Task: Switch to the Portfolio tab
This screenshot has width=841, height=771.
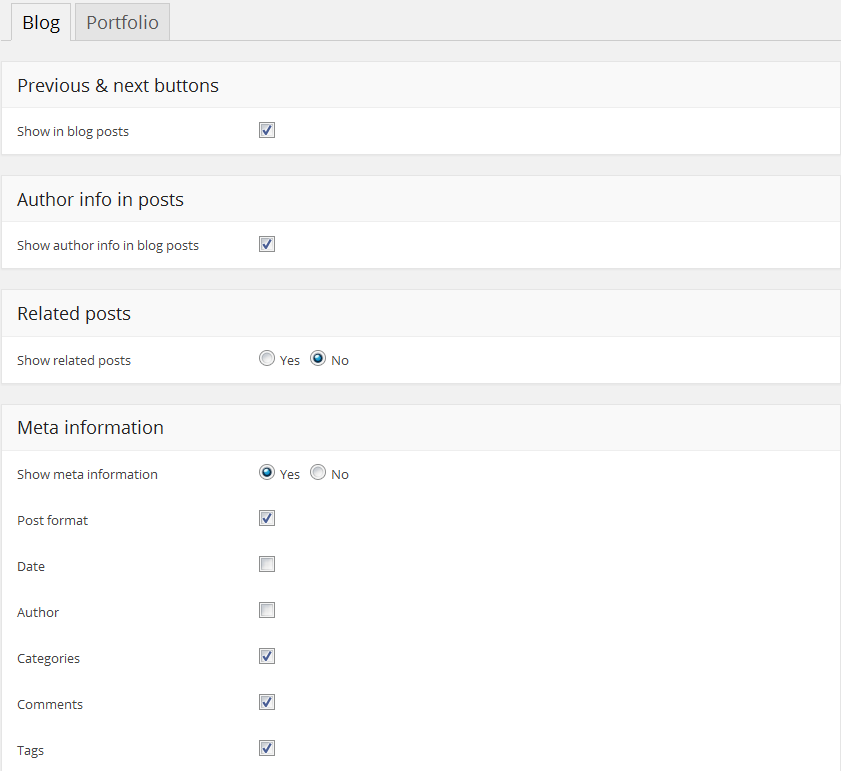Action: tap(122, 22)
